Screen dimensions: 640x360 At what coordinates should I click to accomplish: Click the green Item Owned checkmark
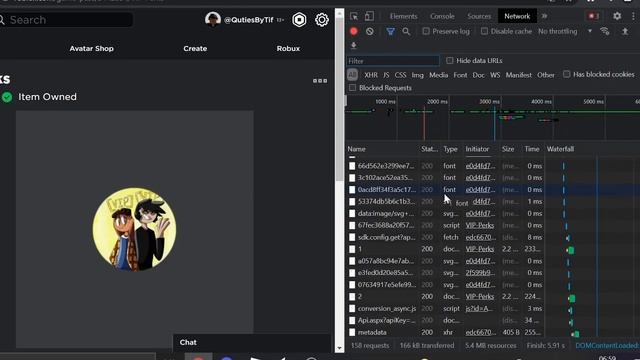click(7, 97)
